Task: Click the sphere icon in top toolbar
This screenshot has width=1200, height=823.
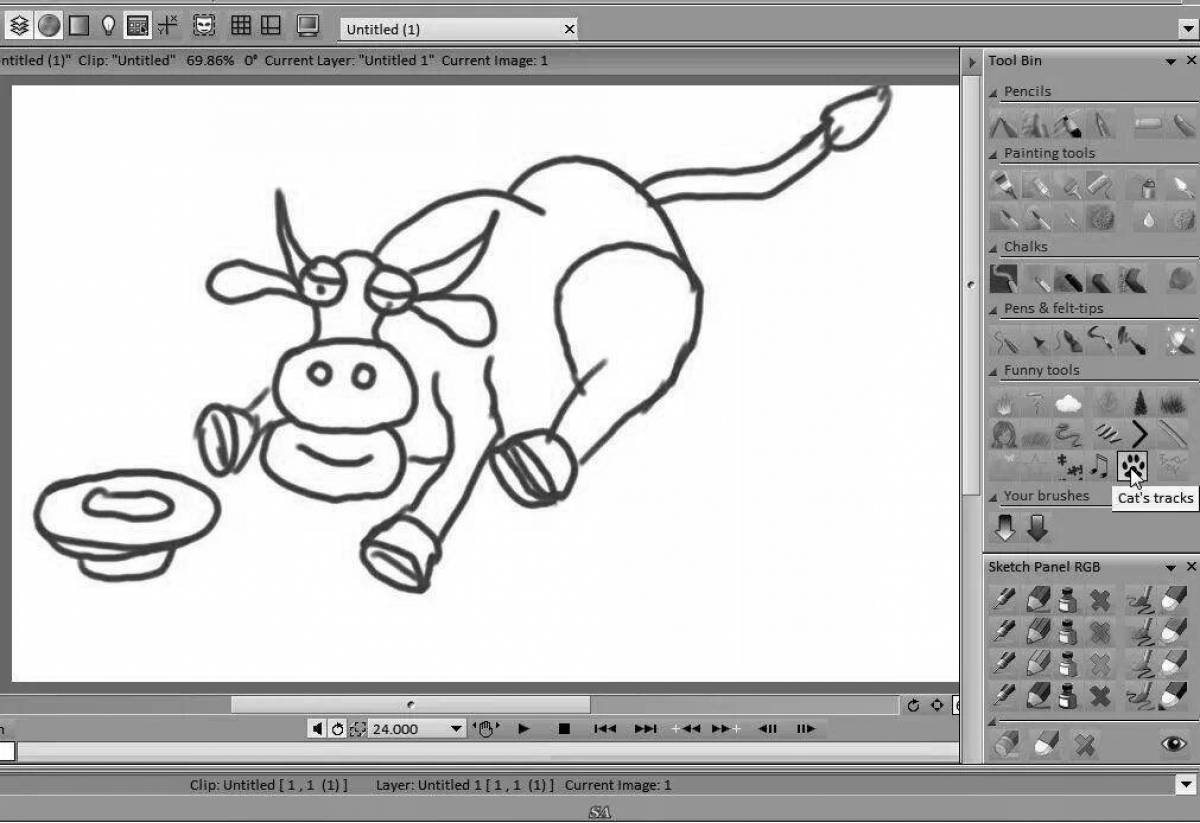Action: tap(48, 25)
